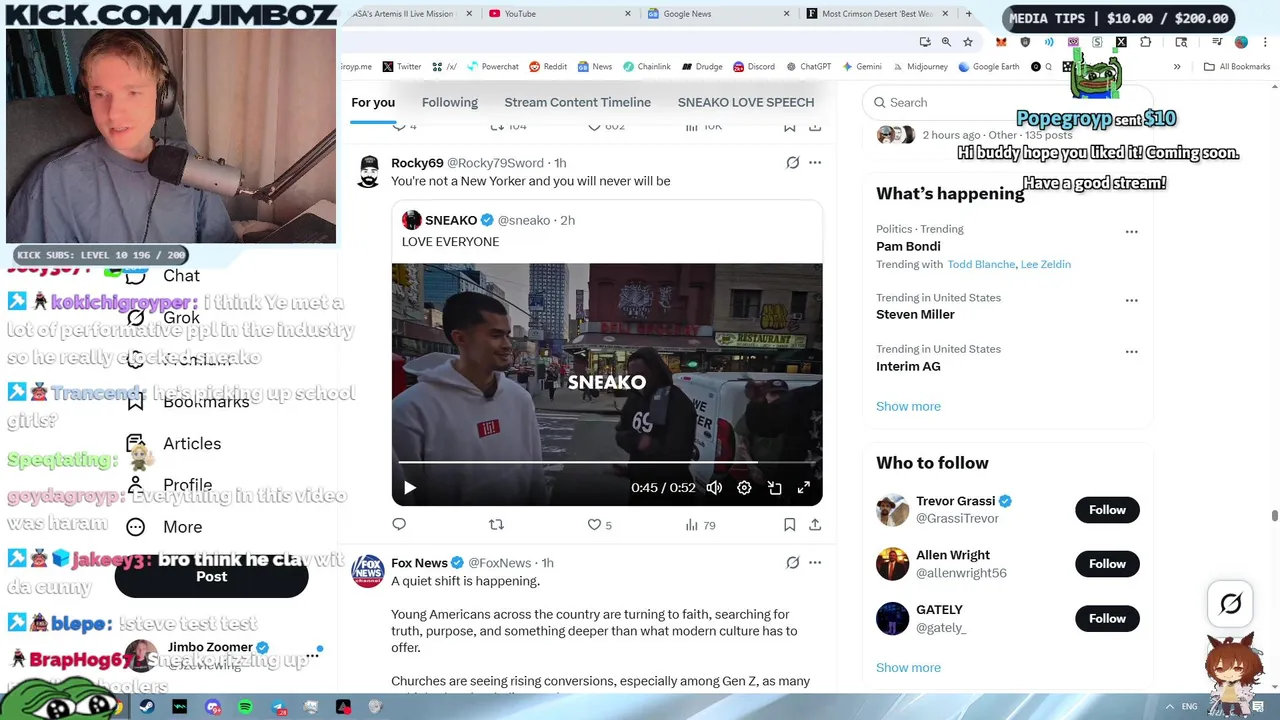Open Spotify from the taskbar
The height and width of the screenshot is (720, 1280).
(245, 707)
